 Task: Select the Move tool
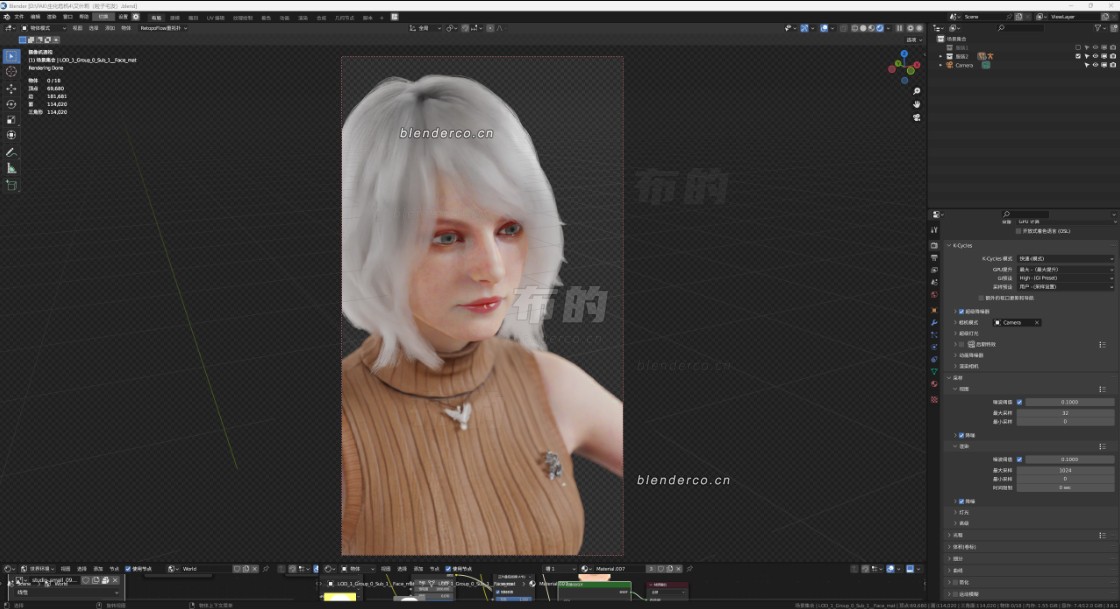11,89
